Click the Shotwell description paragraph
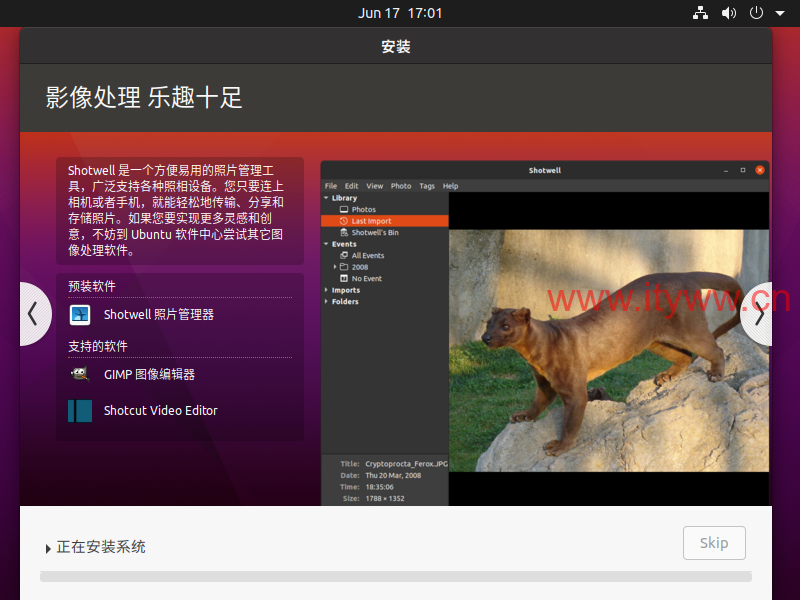The height and width of the screenshot is (600, 800). click(x=176, y=210)
